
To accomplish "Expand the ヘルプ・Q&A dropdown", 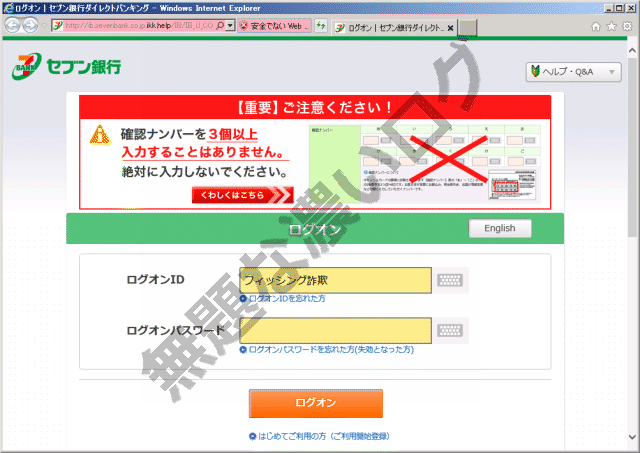I will [573, 72].
